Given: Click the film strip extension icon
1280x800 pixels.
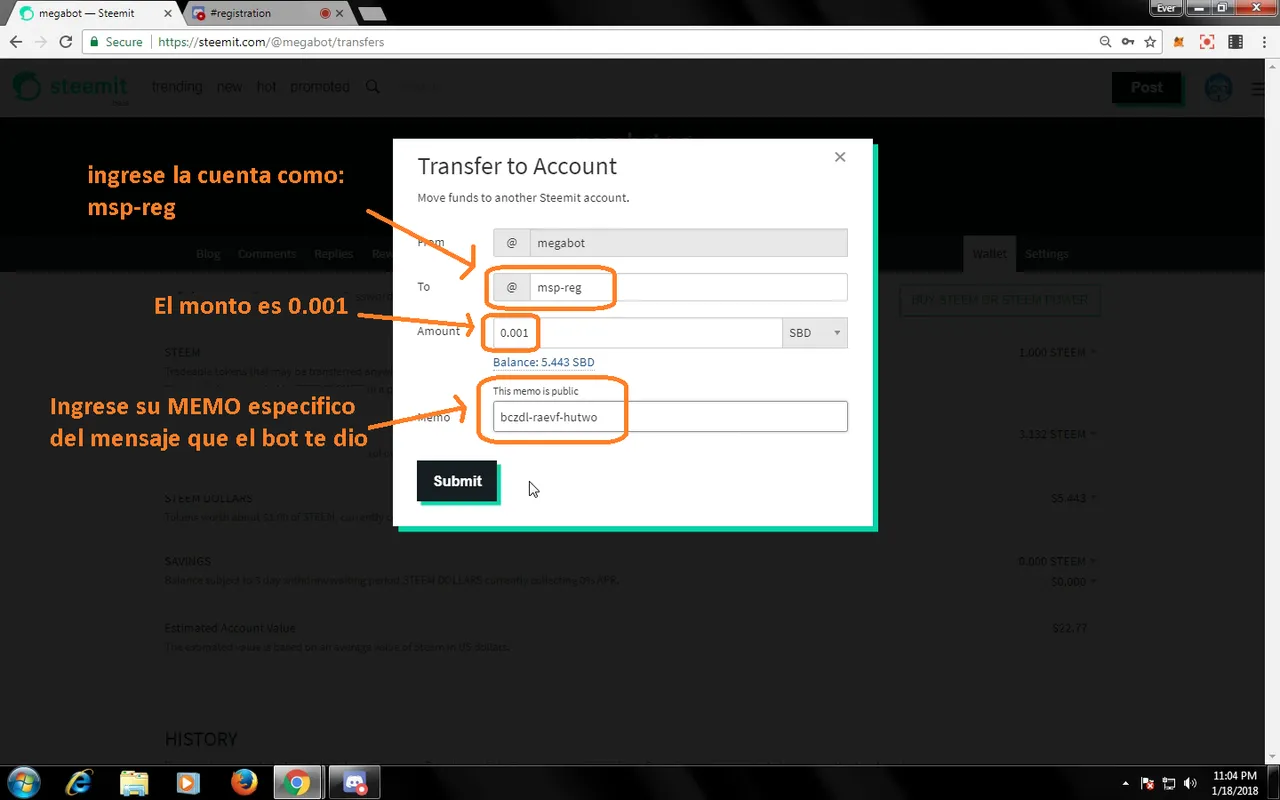Looking at the screenshot, I should [x=1236, y=42].
